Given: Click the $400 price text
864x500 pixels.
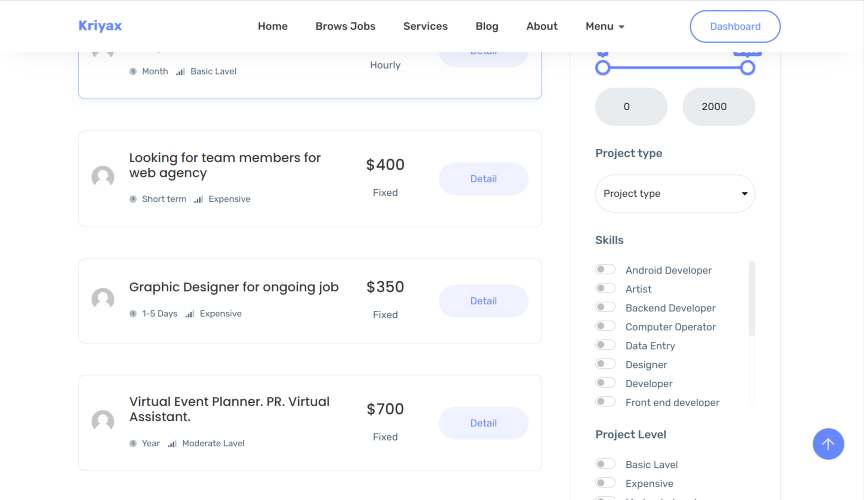Looking at the screenshot, I should click(385, 165).
